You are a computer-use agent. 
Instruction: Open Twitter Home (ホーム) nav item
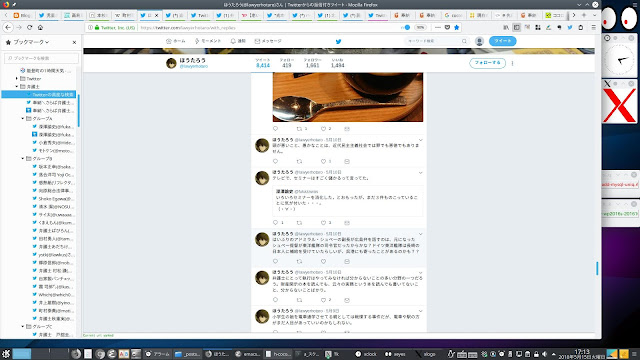click(x=176, y=41)
